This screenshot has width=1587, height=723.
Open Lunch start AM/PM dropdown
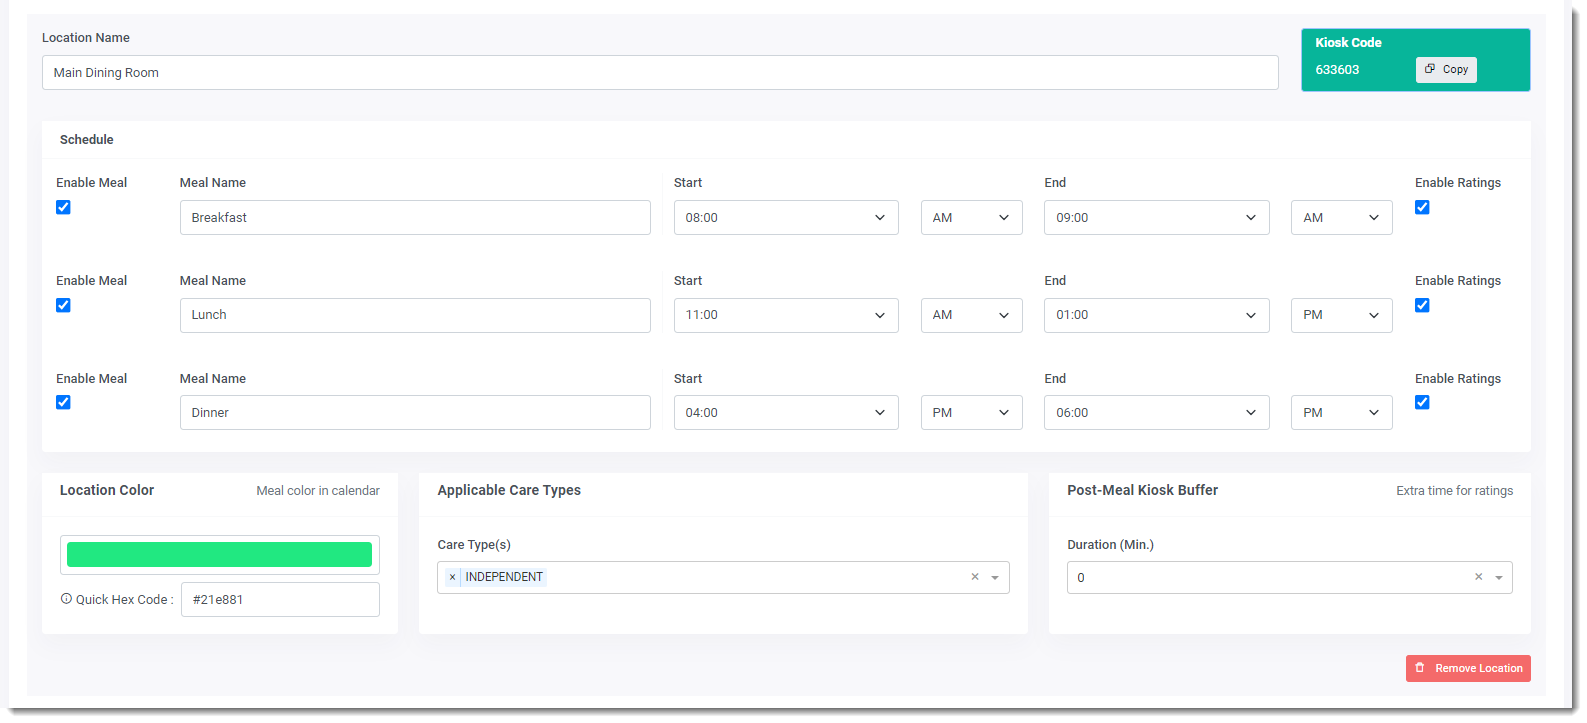[971, 315]
